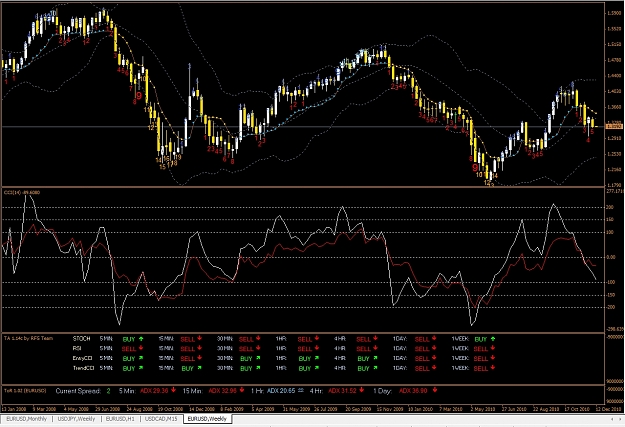Click the red arrow beside ADX 36.90
Image resolution: width=625 pixels, height=427 pixels.
[x=434, y=390]
